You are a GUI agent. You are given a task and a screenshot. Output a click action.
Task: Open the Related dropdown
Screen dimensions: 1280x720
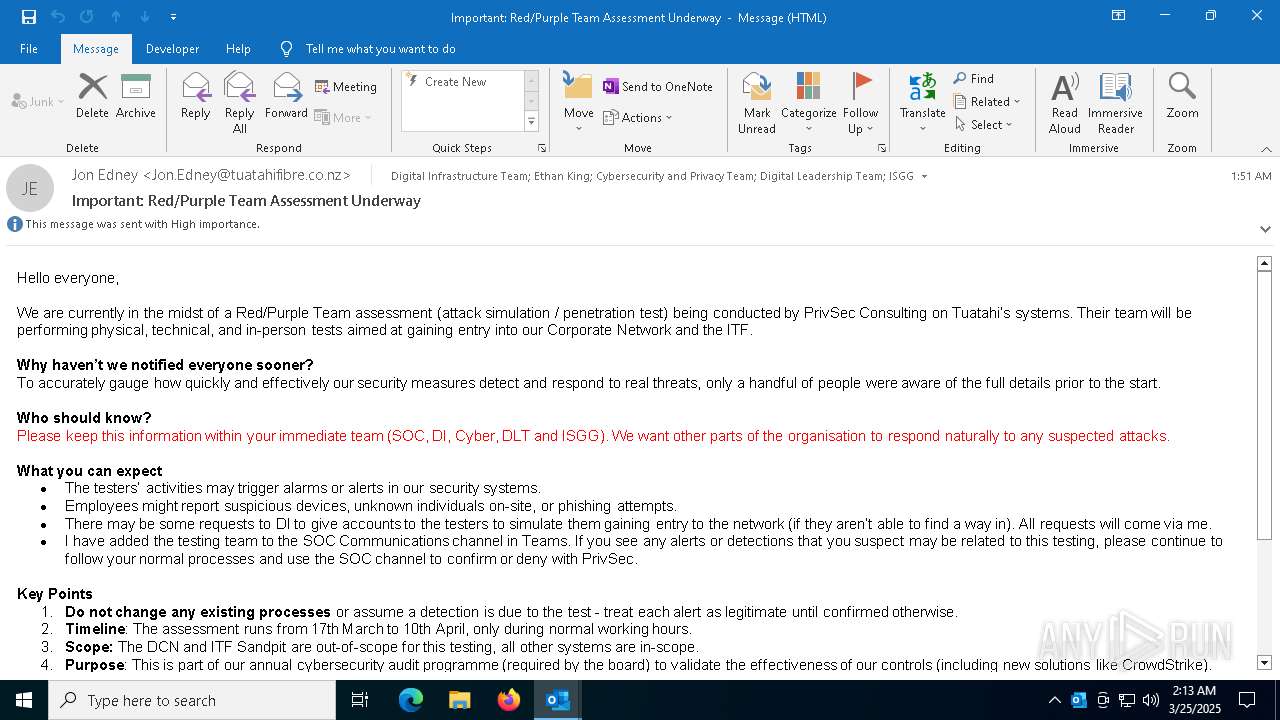tap(987, 102)
